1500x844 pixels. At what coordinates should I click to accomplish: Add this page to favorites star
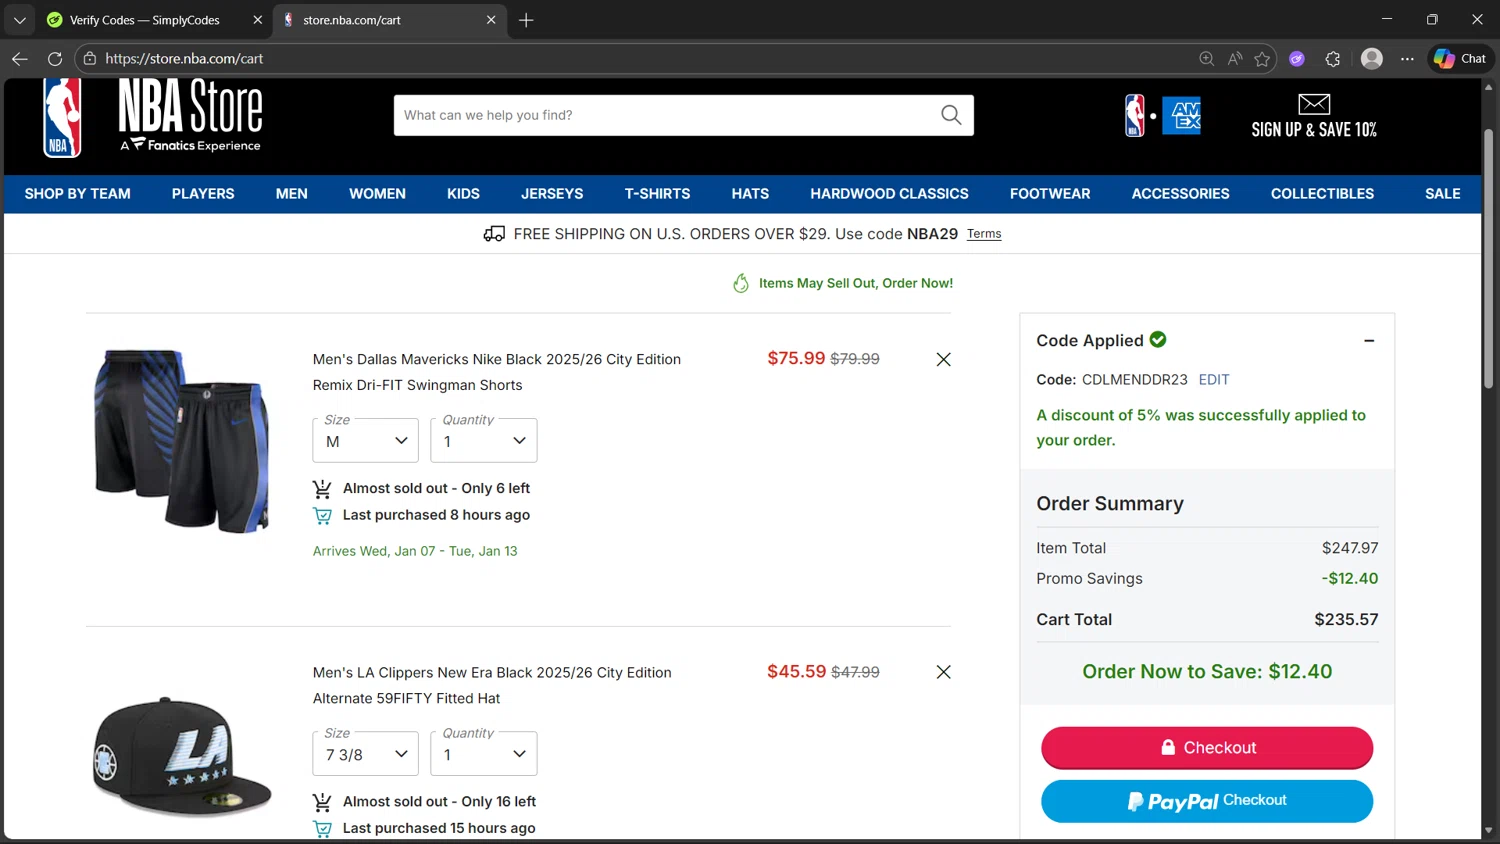(x=1262, y=59)
